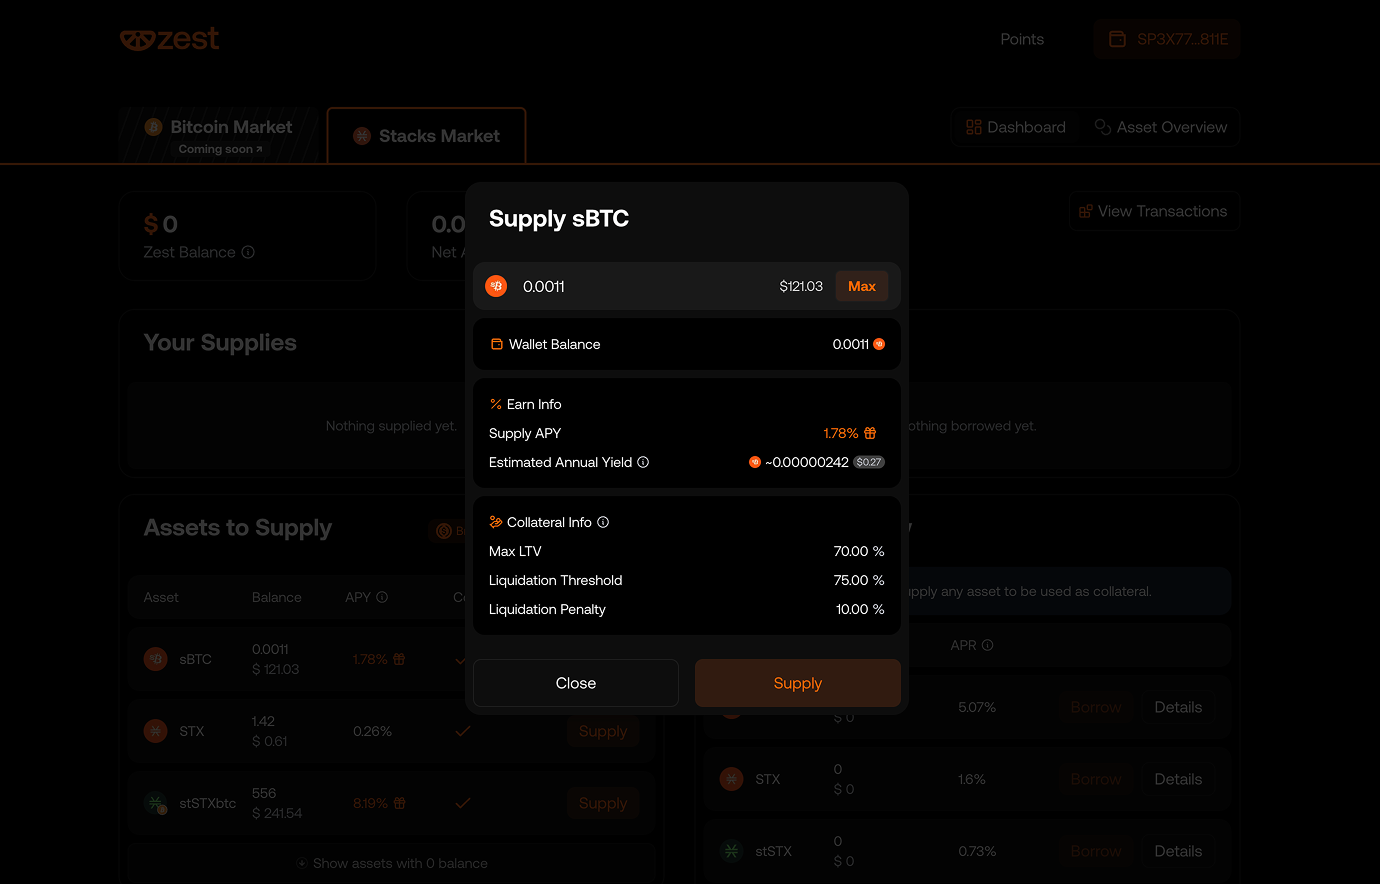The image size is (1380, 884).
Task: Click the sBTC coin icon in amount field
Action: (496, 286)
